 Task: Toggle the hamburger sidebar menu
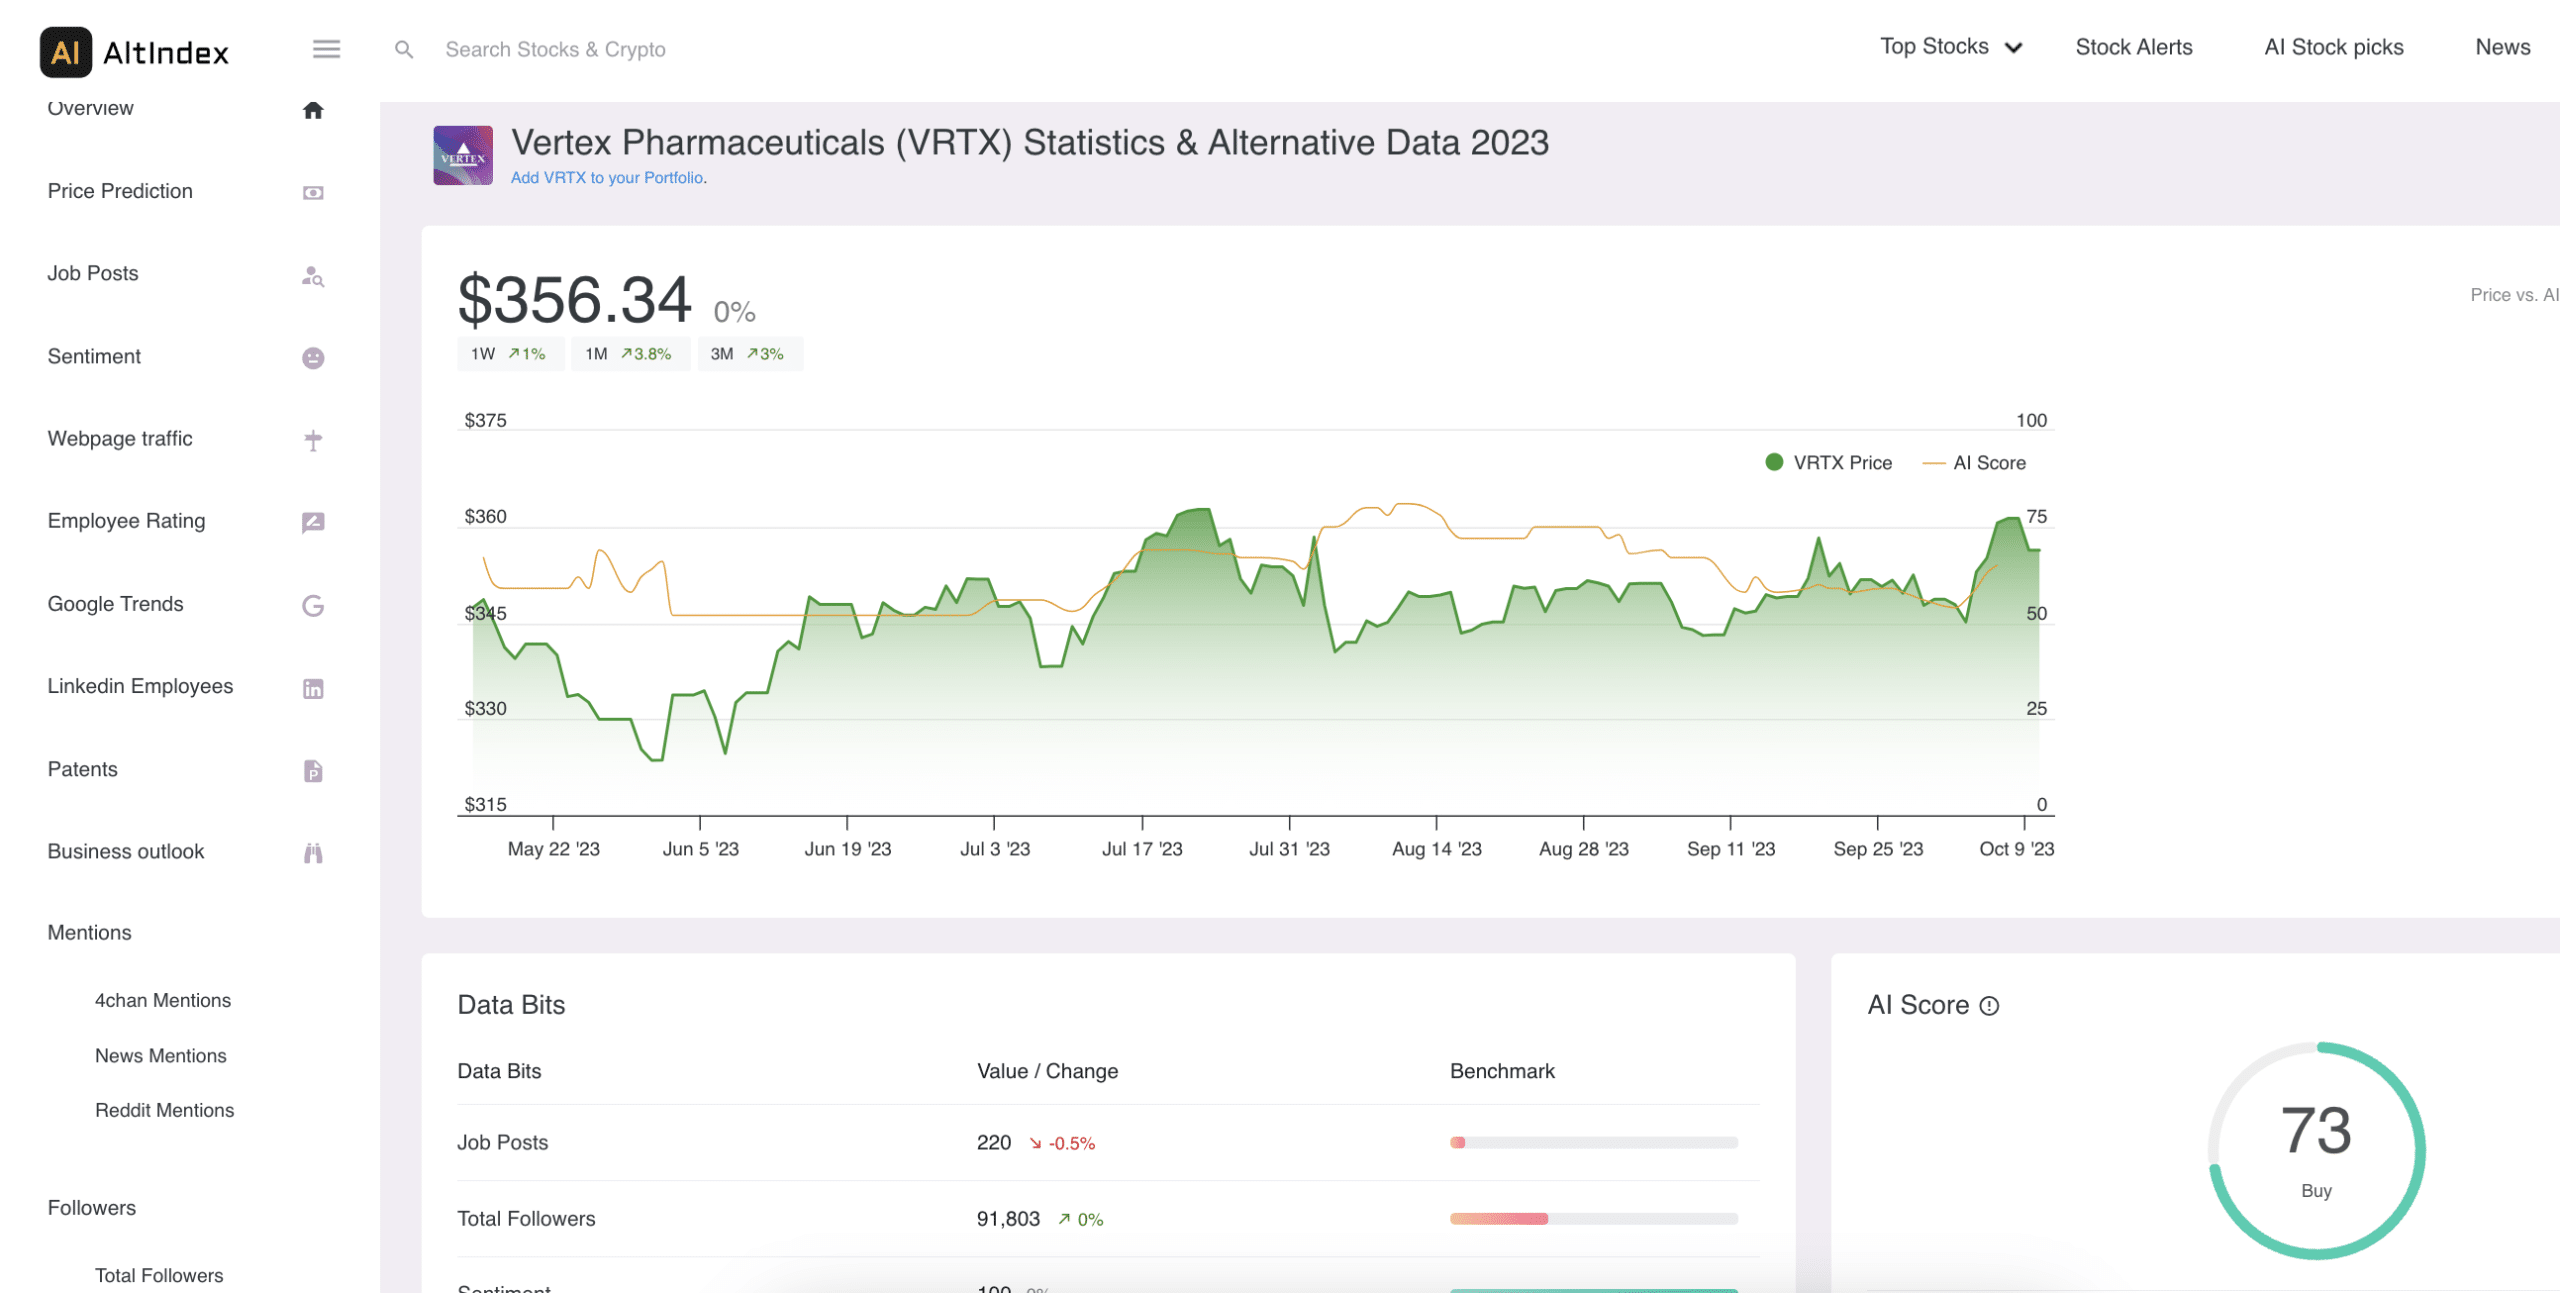coord(326,49)
